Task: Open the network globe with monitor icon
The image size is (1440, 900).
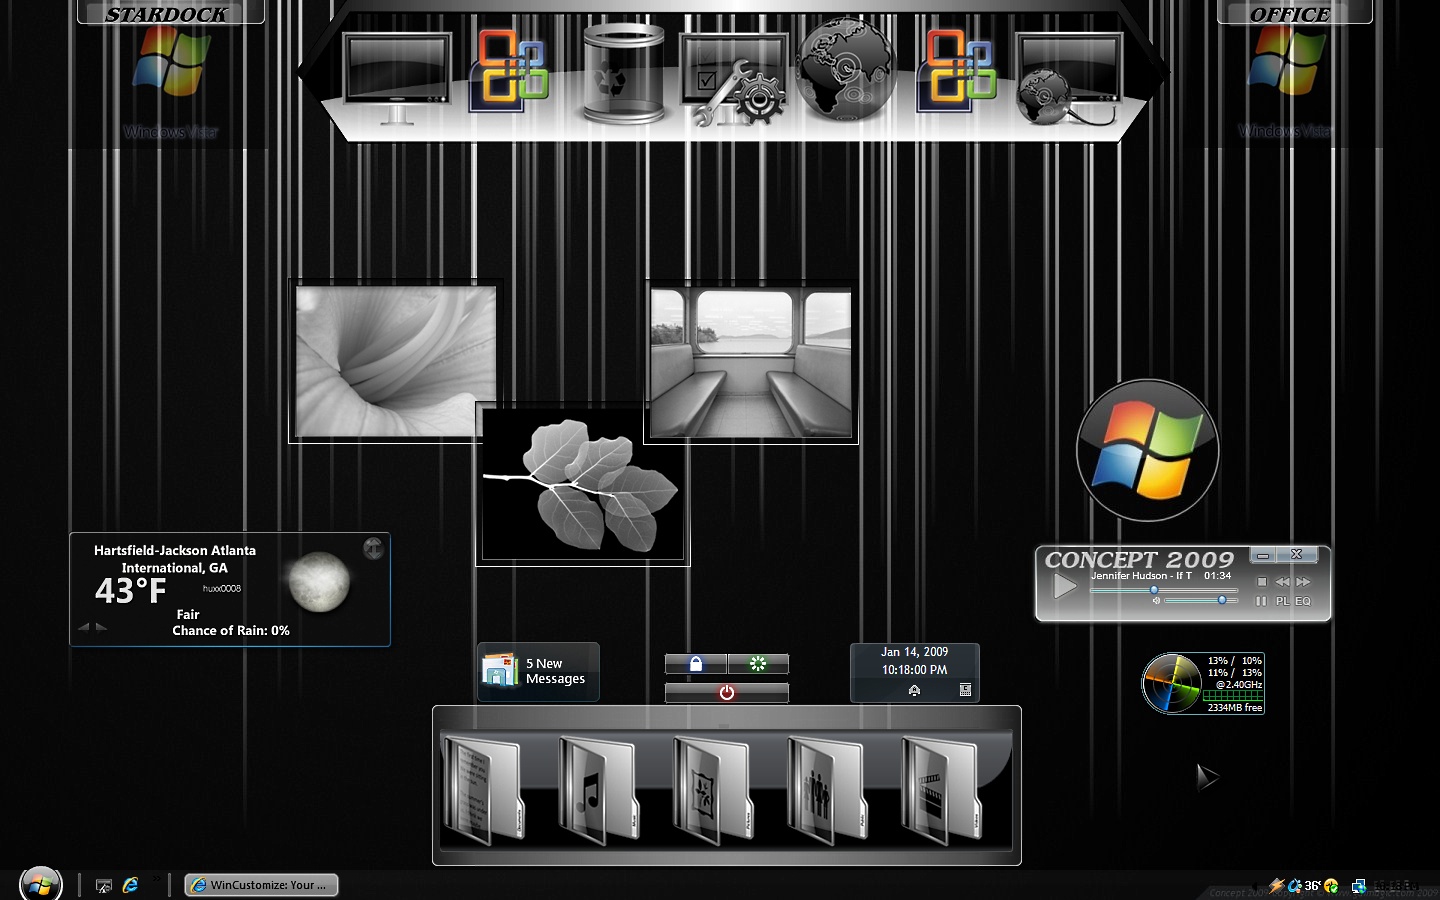Action: pos(1068,80)
